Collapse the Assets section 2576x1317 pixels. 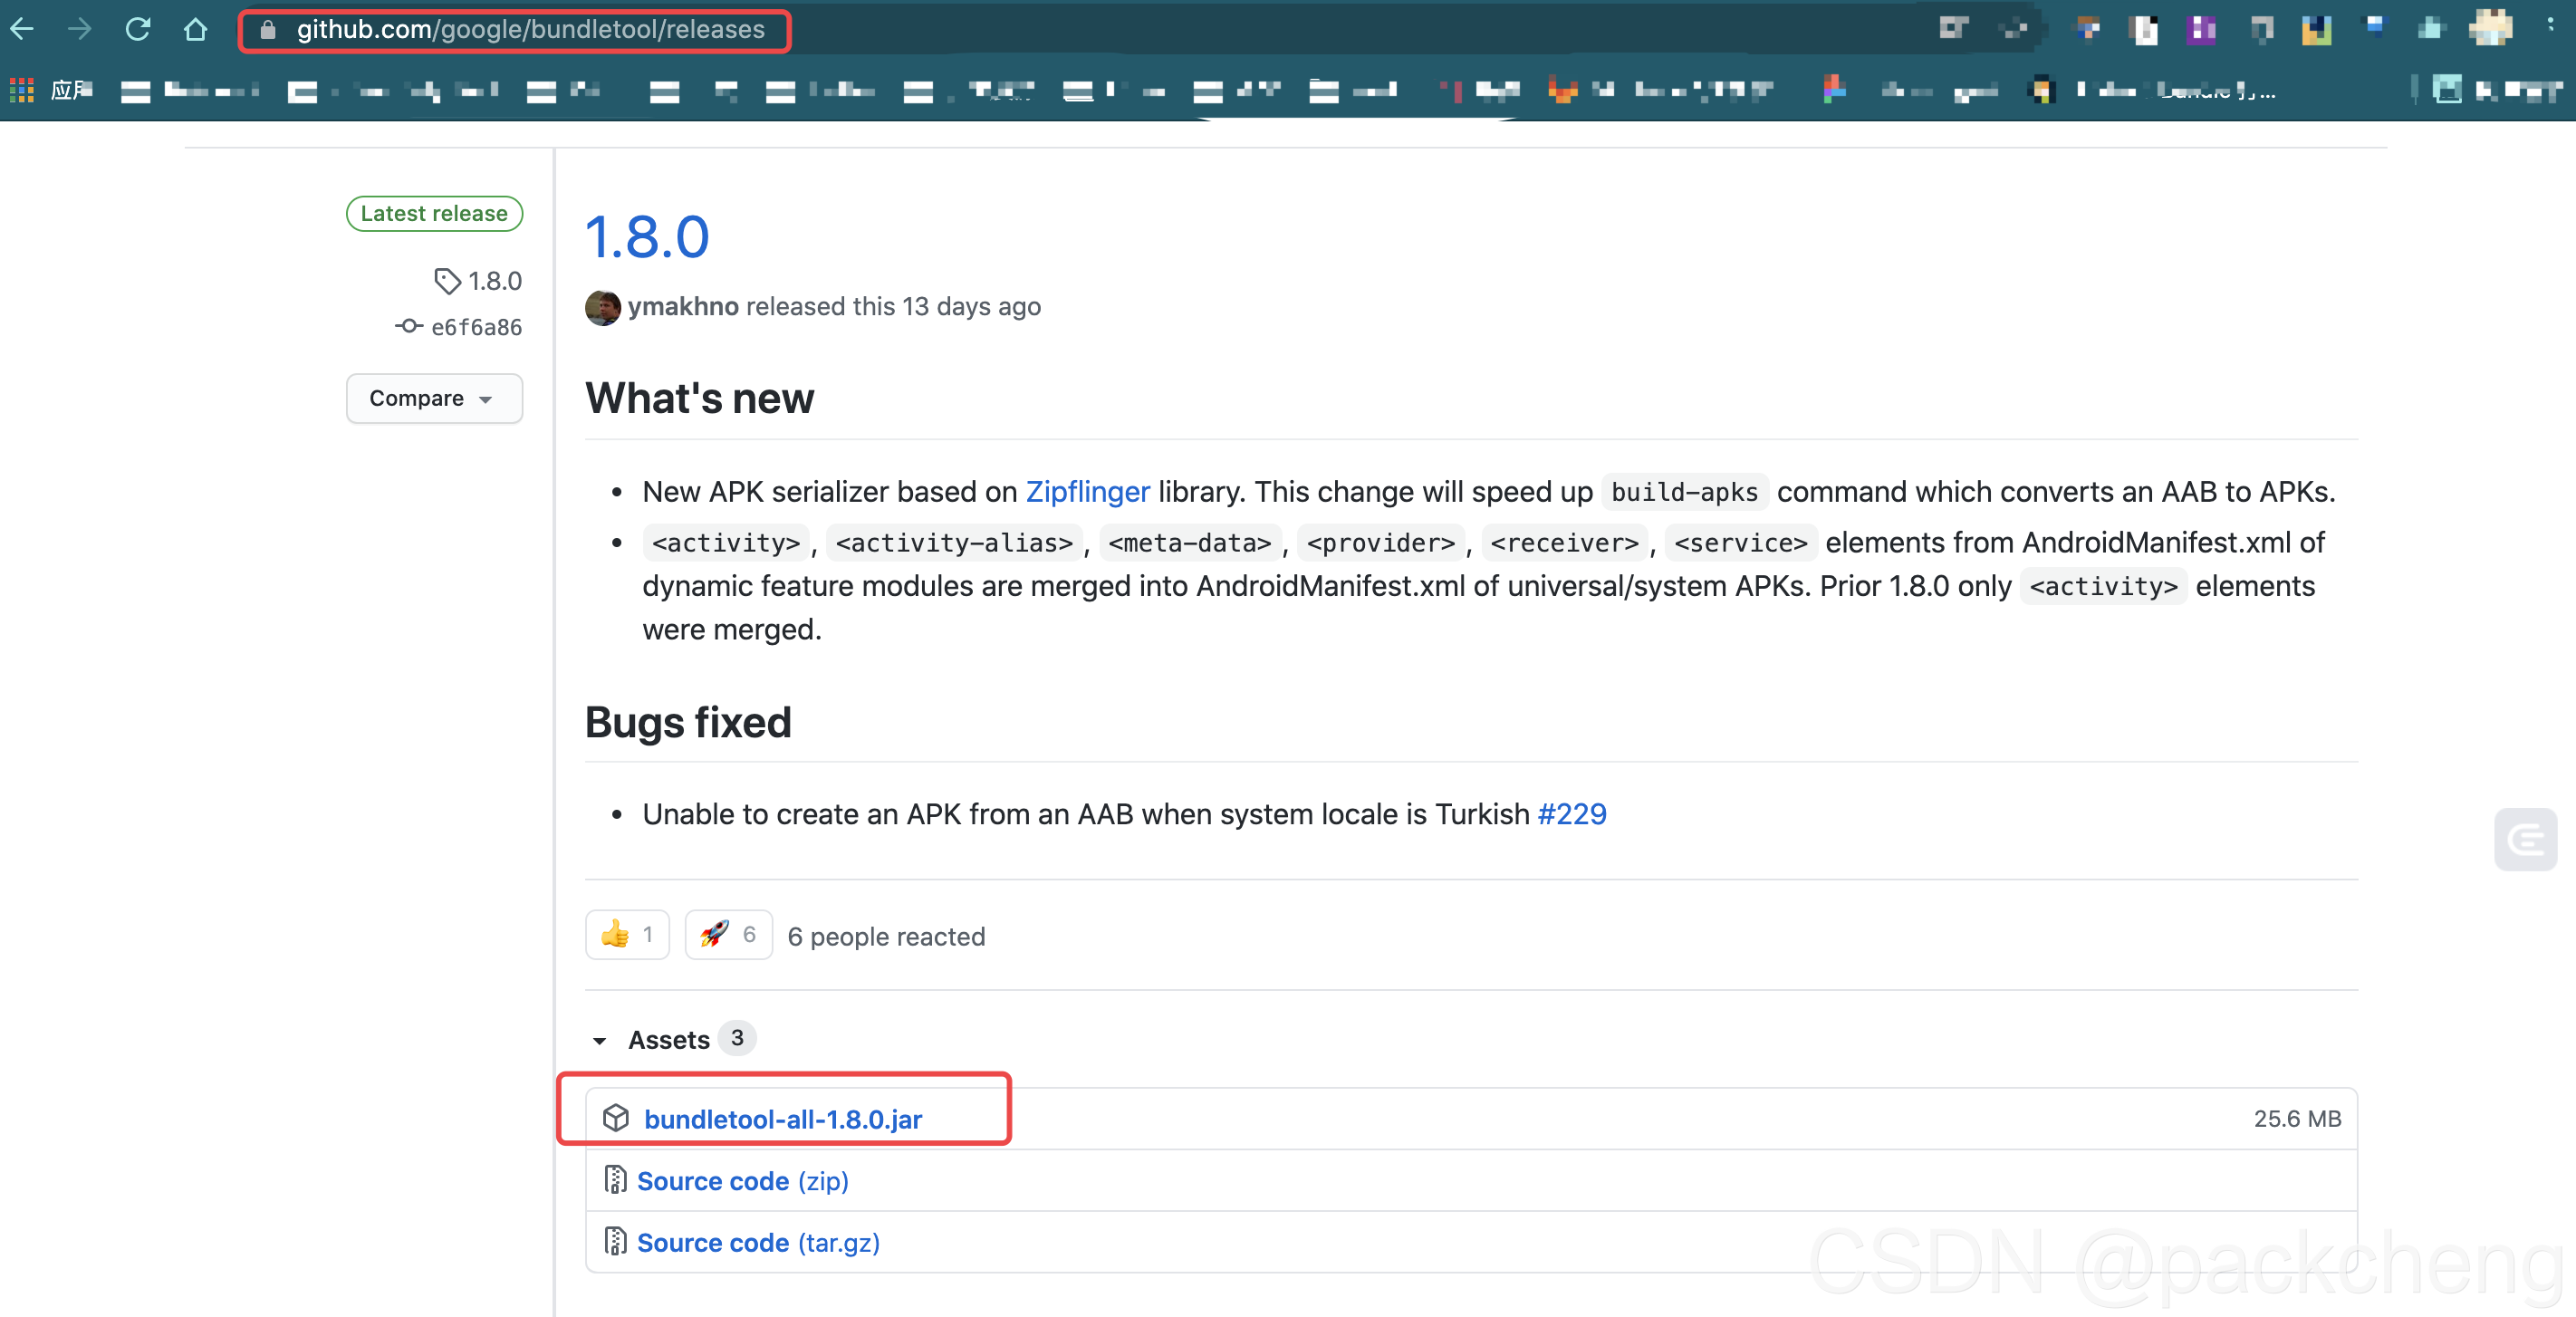point(600,1040)
